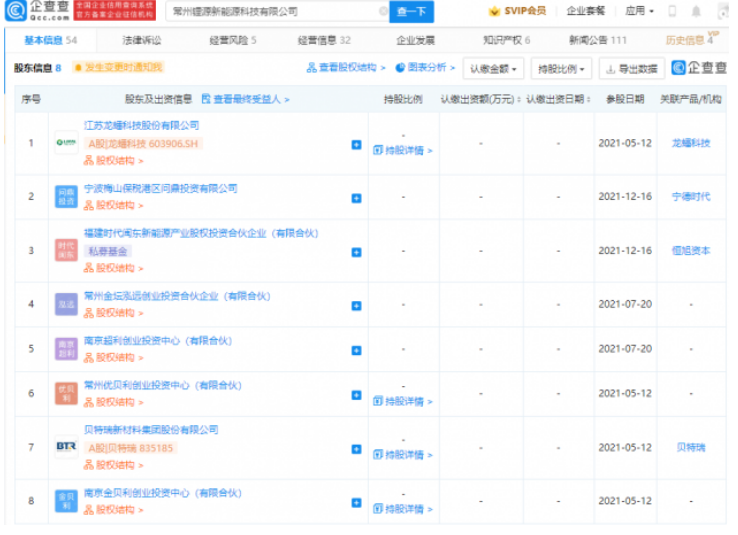Screen dimensions: 738x535
Task: Switch to 经营信息 tab
Action: point(324,40)
